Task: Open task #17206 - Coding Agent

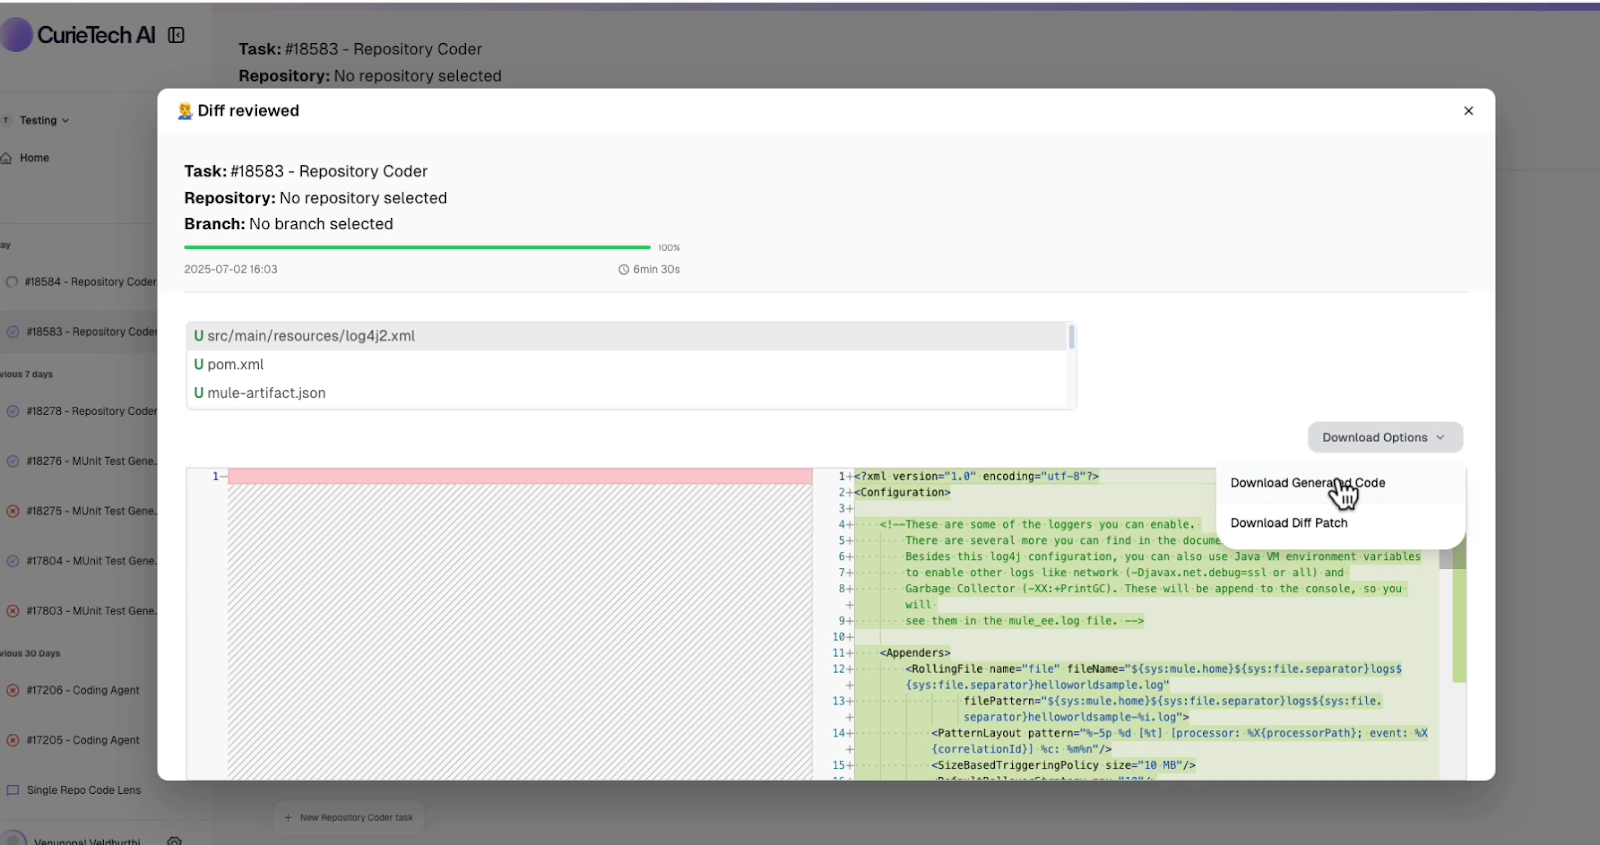Action: pyautogui.click(x=83, y=690)
